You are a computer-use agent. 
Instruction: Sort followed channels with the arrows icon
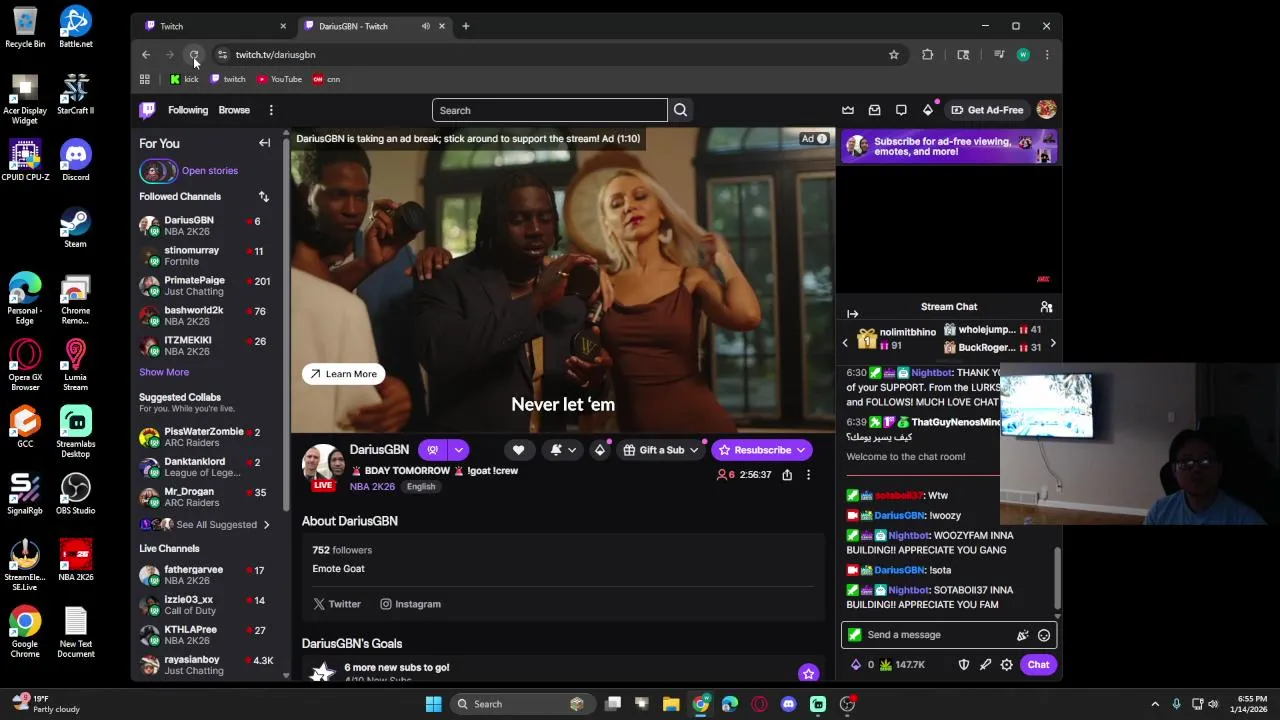pos(263,197)
